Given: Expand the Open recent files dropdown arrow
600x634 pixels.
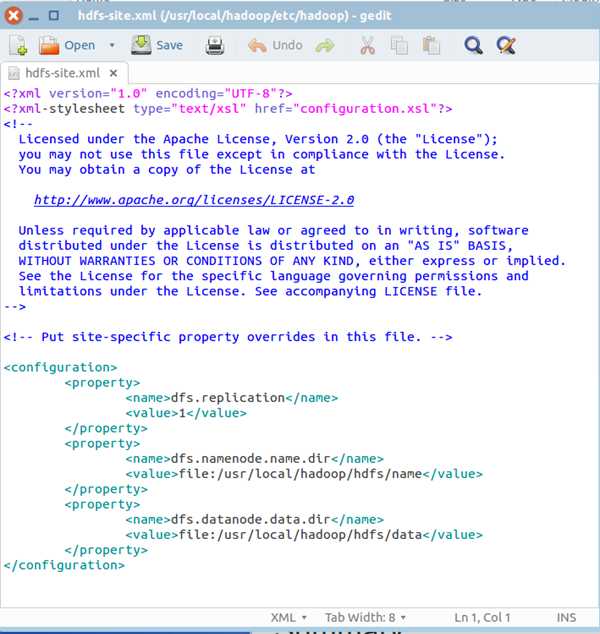Looking at the screenshot, I should (112, 45).
